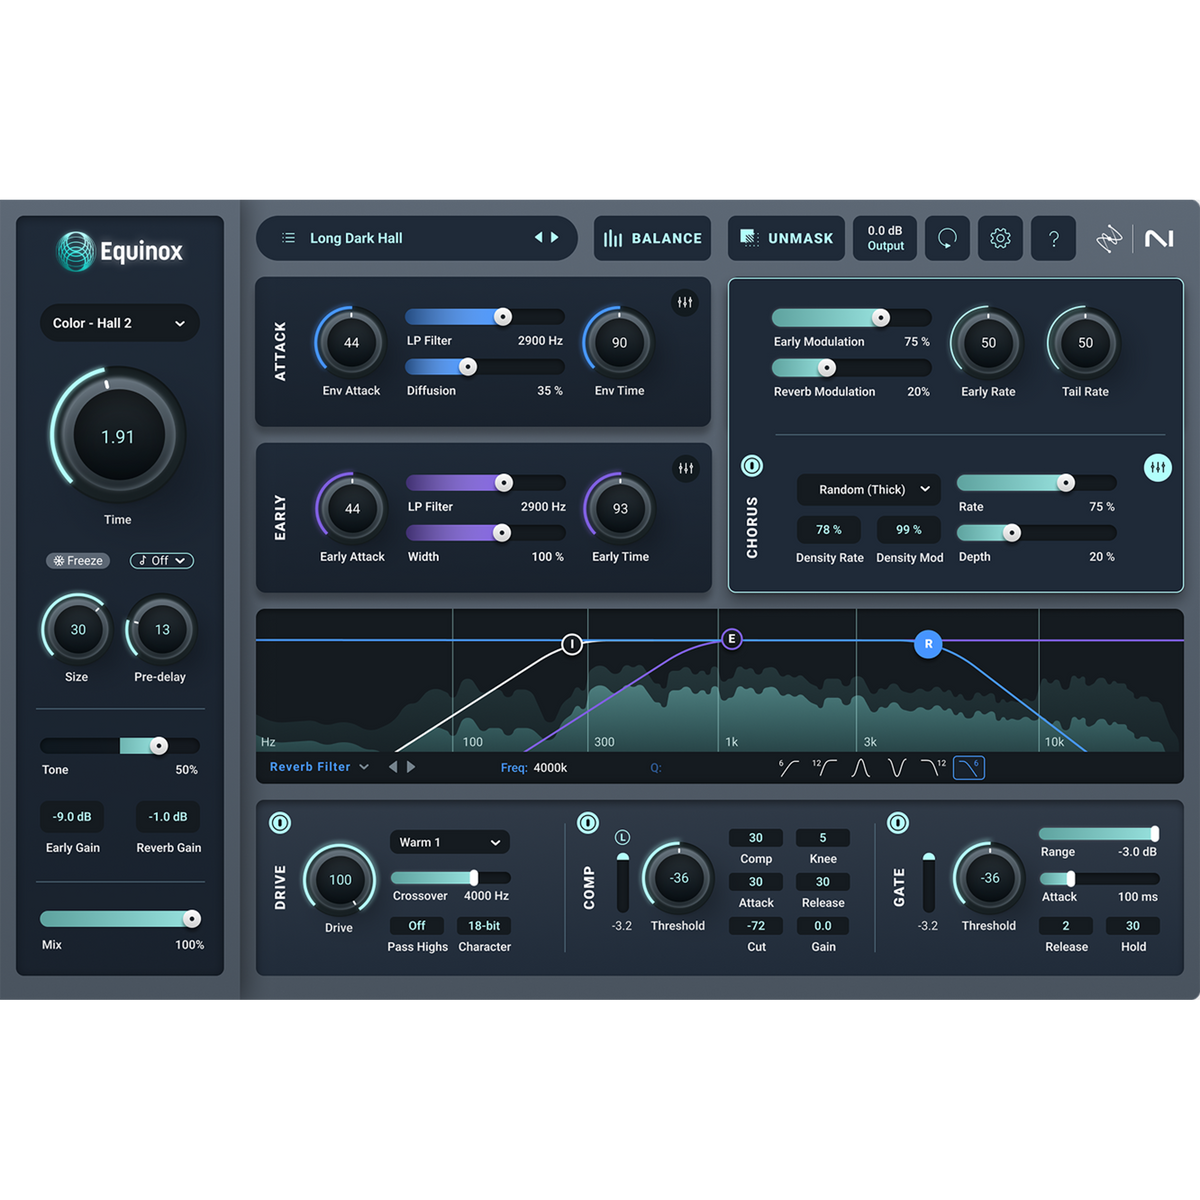1200x1200 pixels.
Task: Click the Size knob
Action: point(78,630)
